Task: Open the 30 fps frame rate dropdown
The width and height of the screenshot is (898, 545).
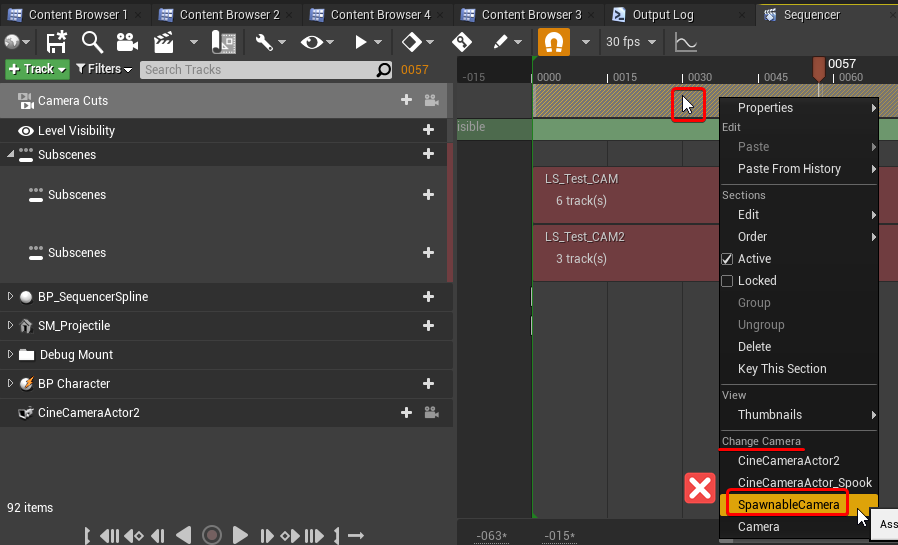Action: (631, 42)
